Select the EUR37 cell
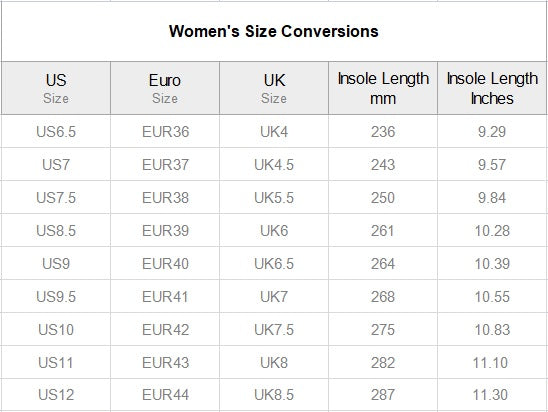 pos(165,165)
